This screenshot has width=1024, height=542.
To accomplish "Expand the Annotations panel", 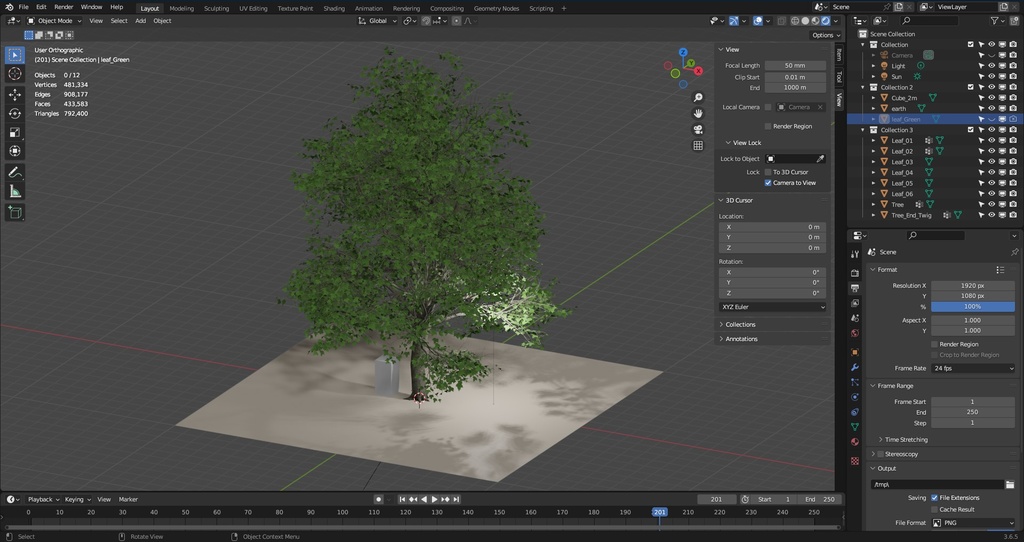I will (741, 339).
